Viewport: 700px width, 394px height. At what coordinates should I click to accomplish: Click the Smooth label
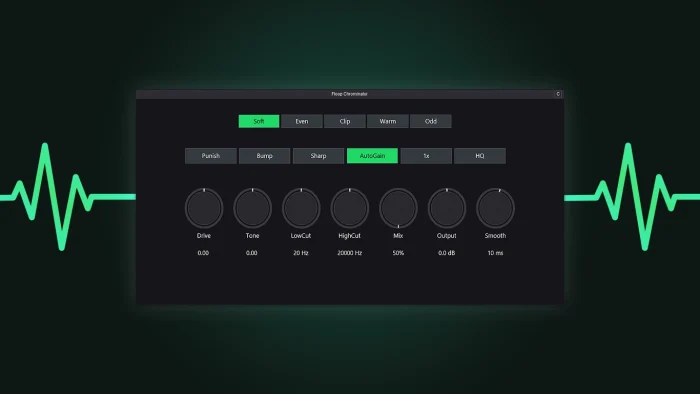(x=496, y=236)
